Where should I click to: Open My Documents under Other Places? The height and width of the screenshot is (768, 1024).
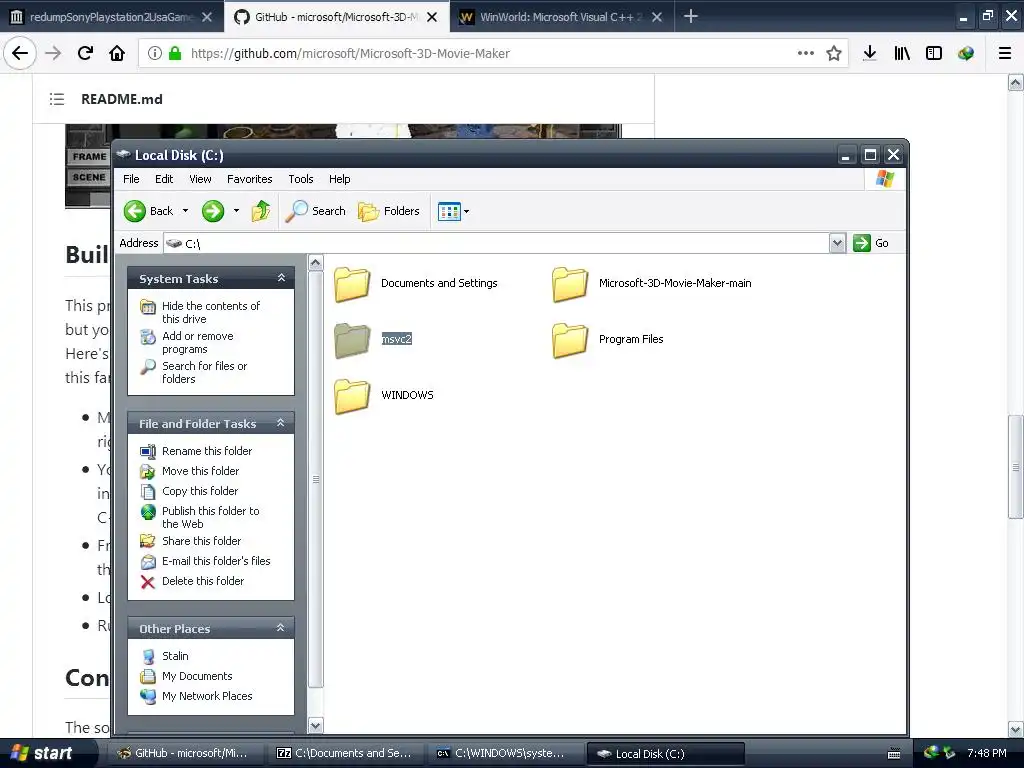(197, 676)
